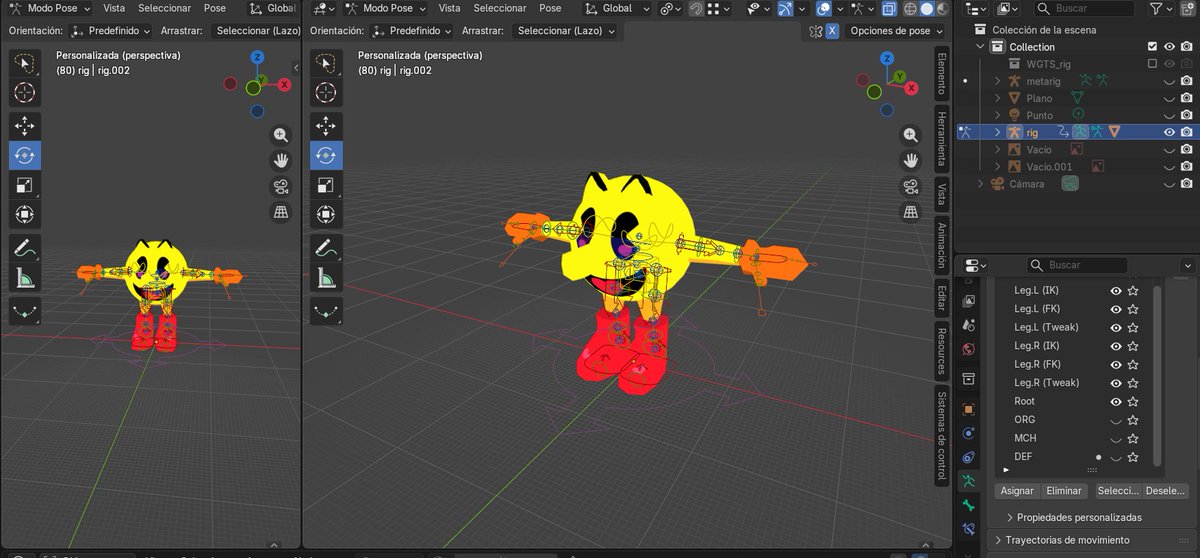Viewport: 1200px width, 558px height.
Task: Pick the Scale tool in left viewport
Action: (x=24, y=185)
